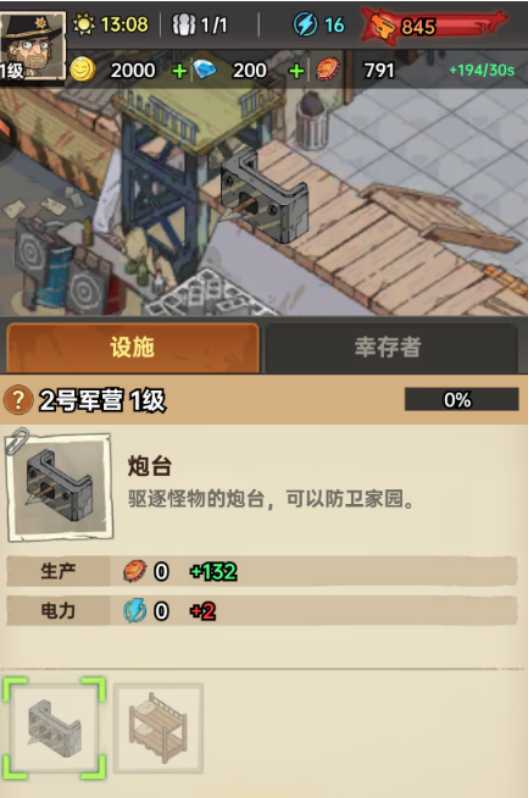Image resolution: width=529 pixels, height=798 pixels.
Task: Click the 0% barracks progress bar
Action: click(x=462, y=400)
